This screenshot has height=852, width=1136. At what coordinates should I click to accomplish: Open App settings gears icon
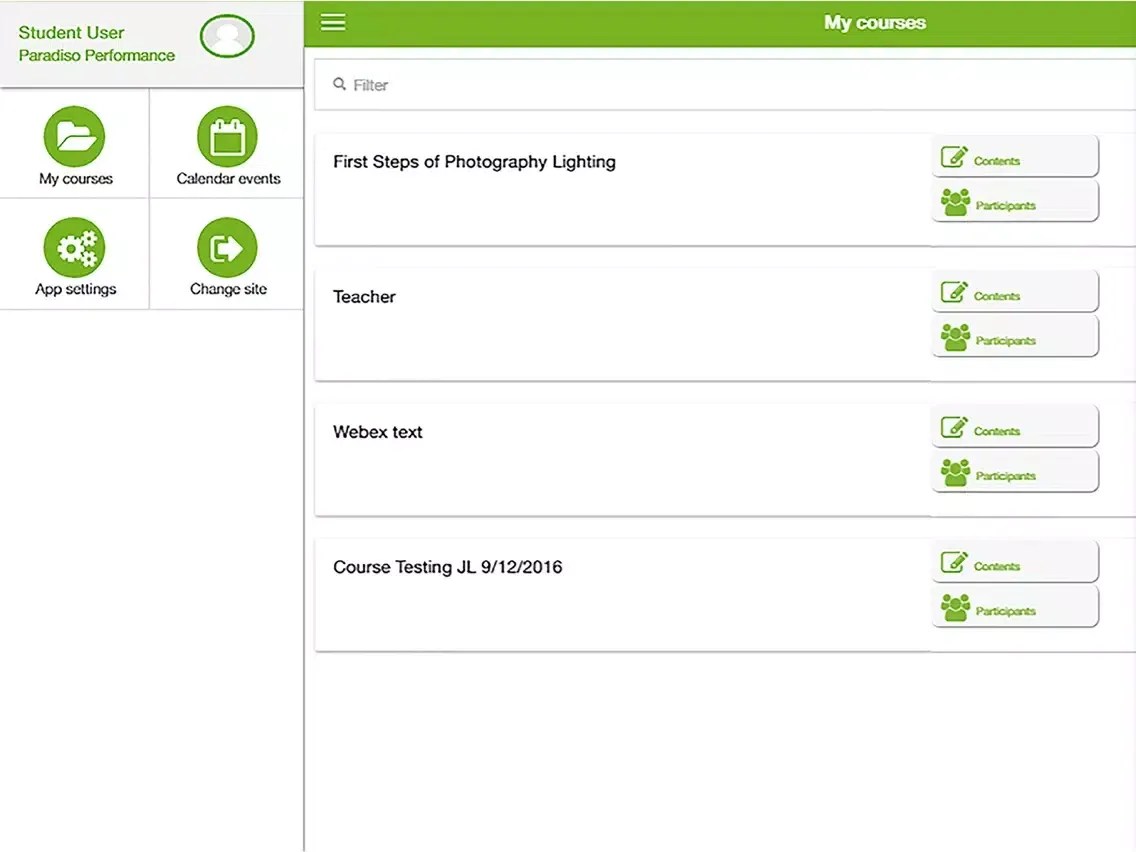(75, 247)
